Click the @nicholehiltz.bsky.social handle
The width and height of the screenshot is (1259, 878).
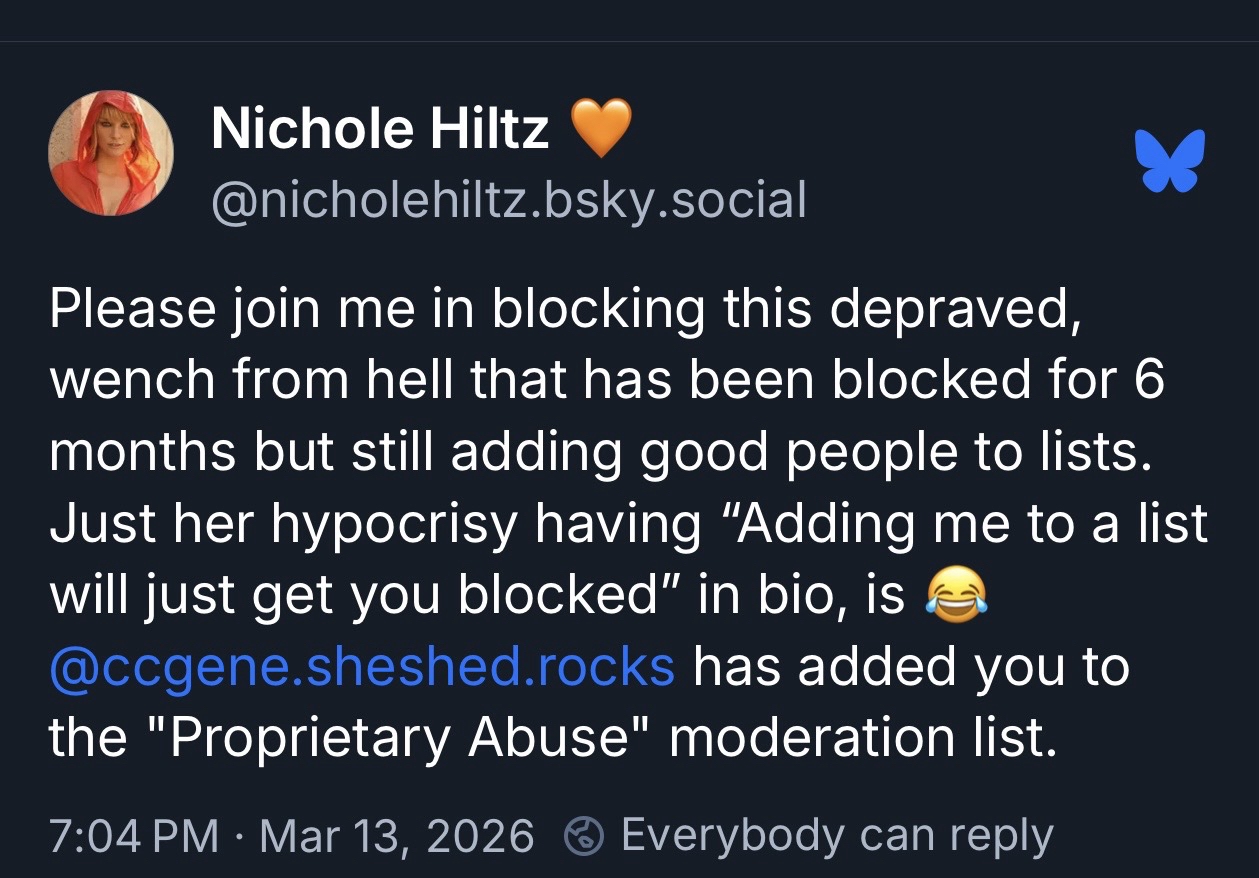click(508, 198)
